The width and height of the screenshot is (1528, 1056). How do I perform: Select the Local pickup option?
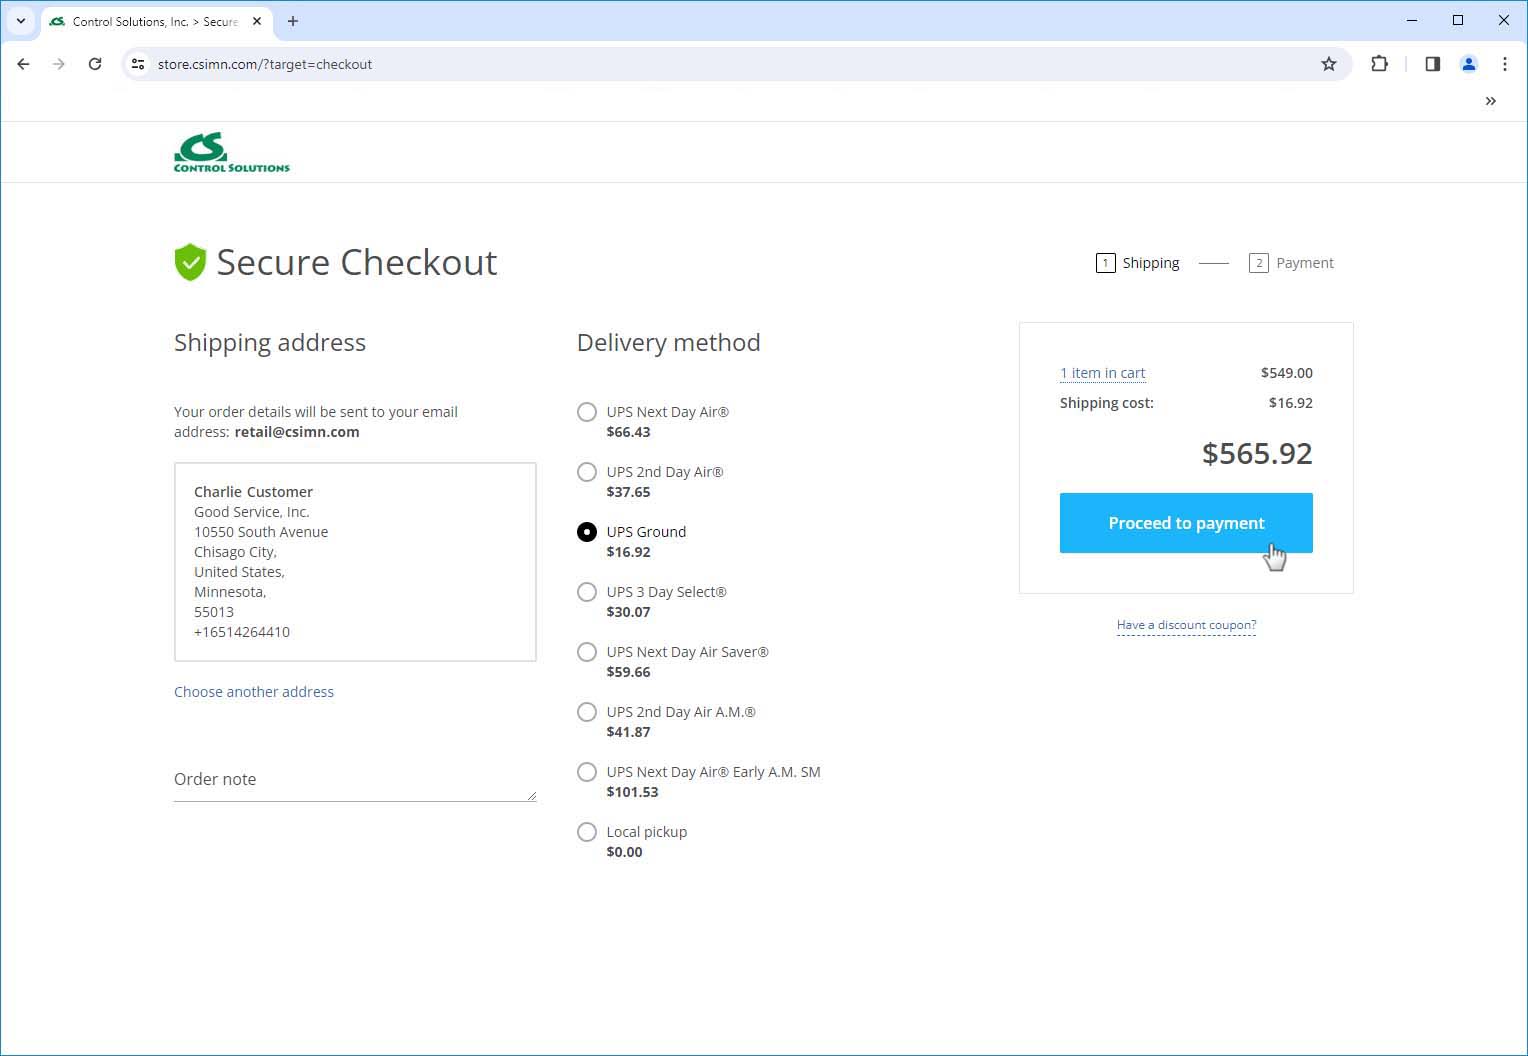(587, 832)
